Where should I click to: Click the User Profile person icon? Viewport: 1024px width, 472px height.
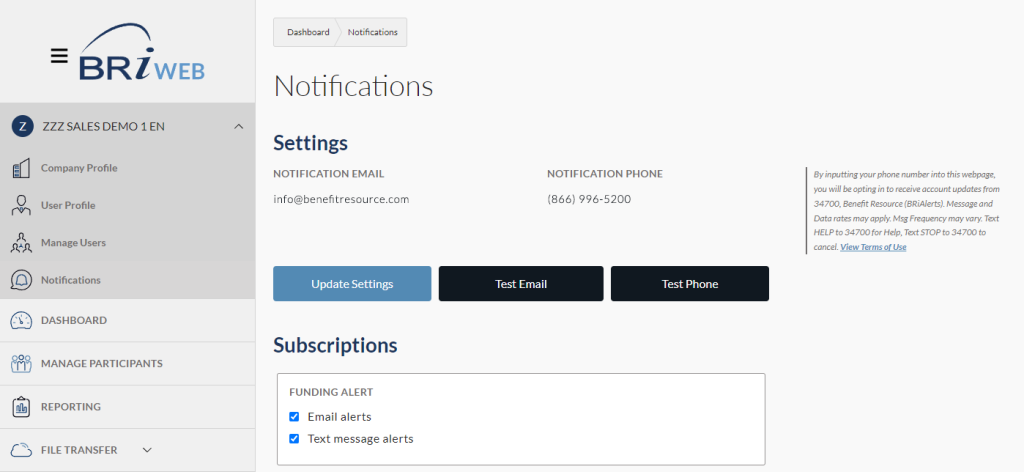pyautogui.click(x=21, y=205)
